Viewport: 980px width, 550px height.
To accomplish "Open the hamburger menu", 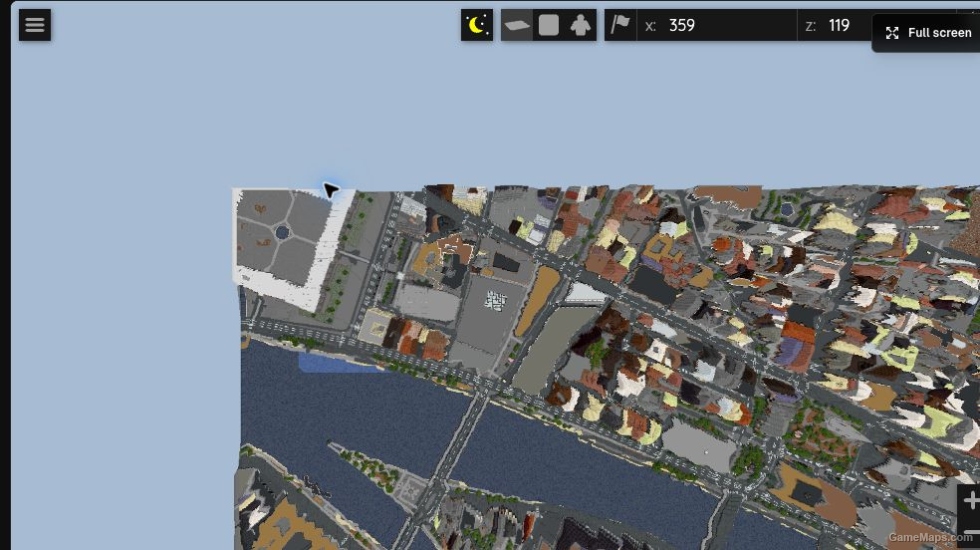I will point(34,25).
